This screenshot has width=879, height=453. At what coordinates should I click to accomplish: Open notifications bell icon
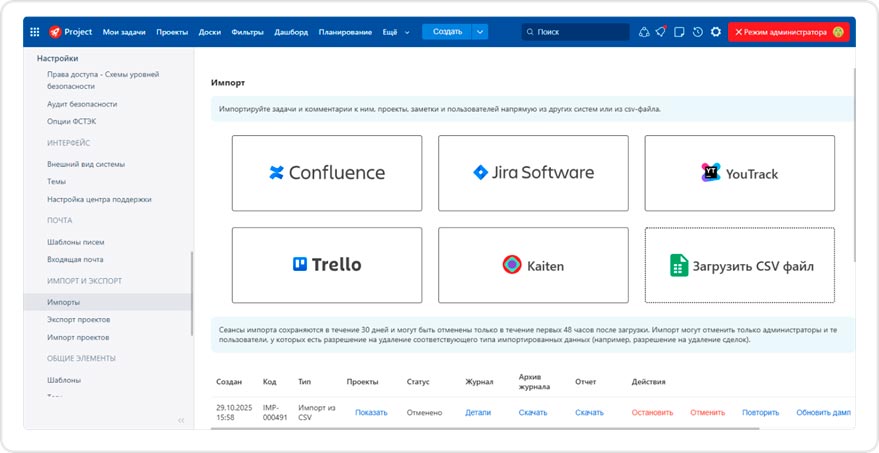point(661,32)
